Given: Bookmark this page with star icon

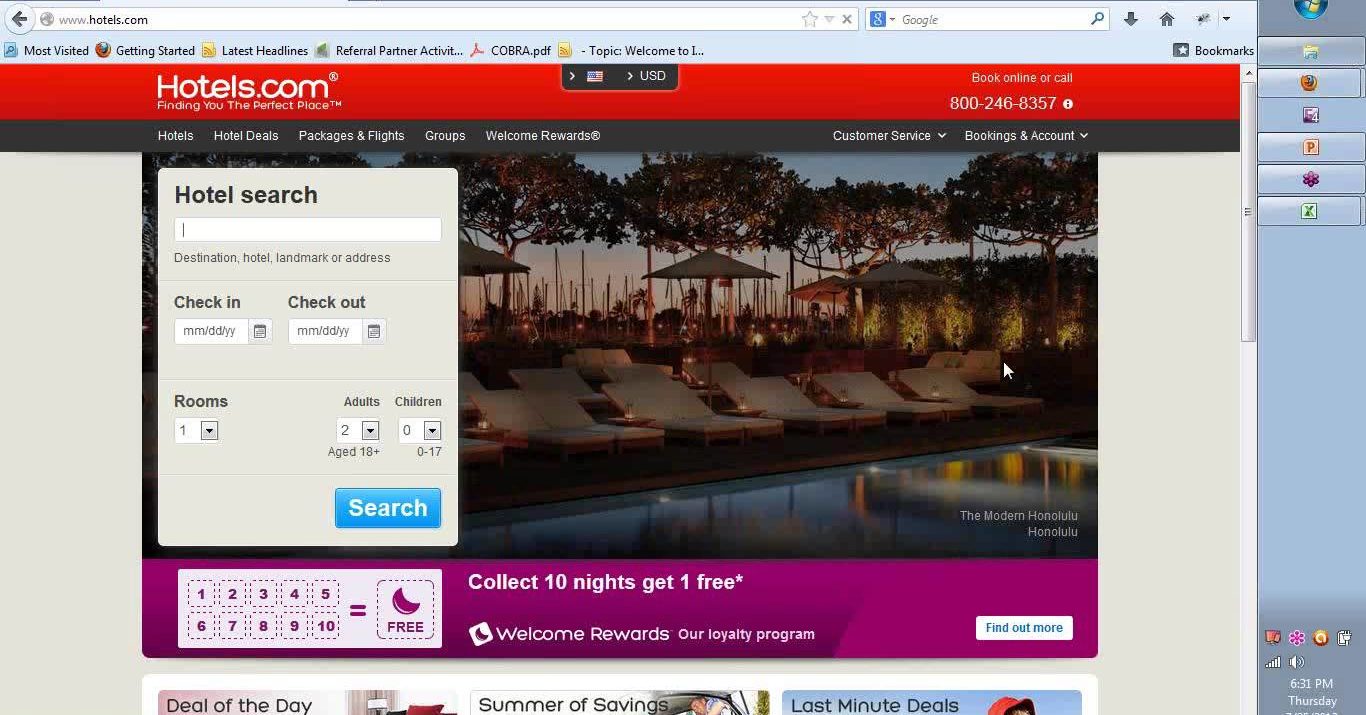Looking at the screenshot, I should click(809, 19).
